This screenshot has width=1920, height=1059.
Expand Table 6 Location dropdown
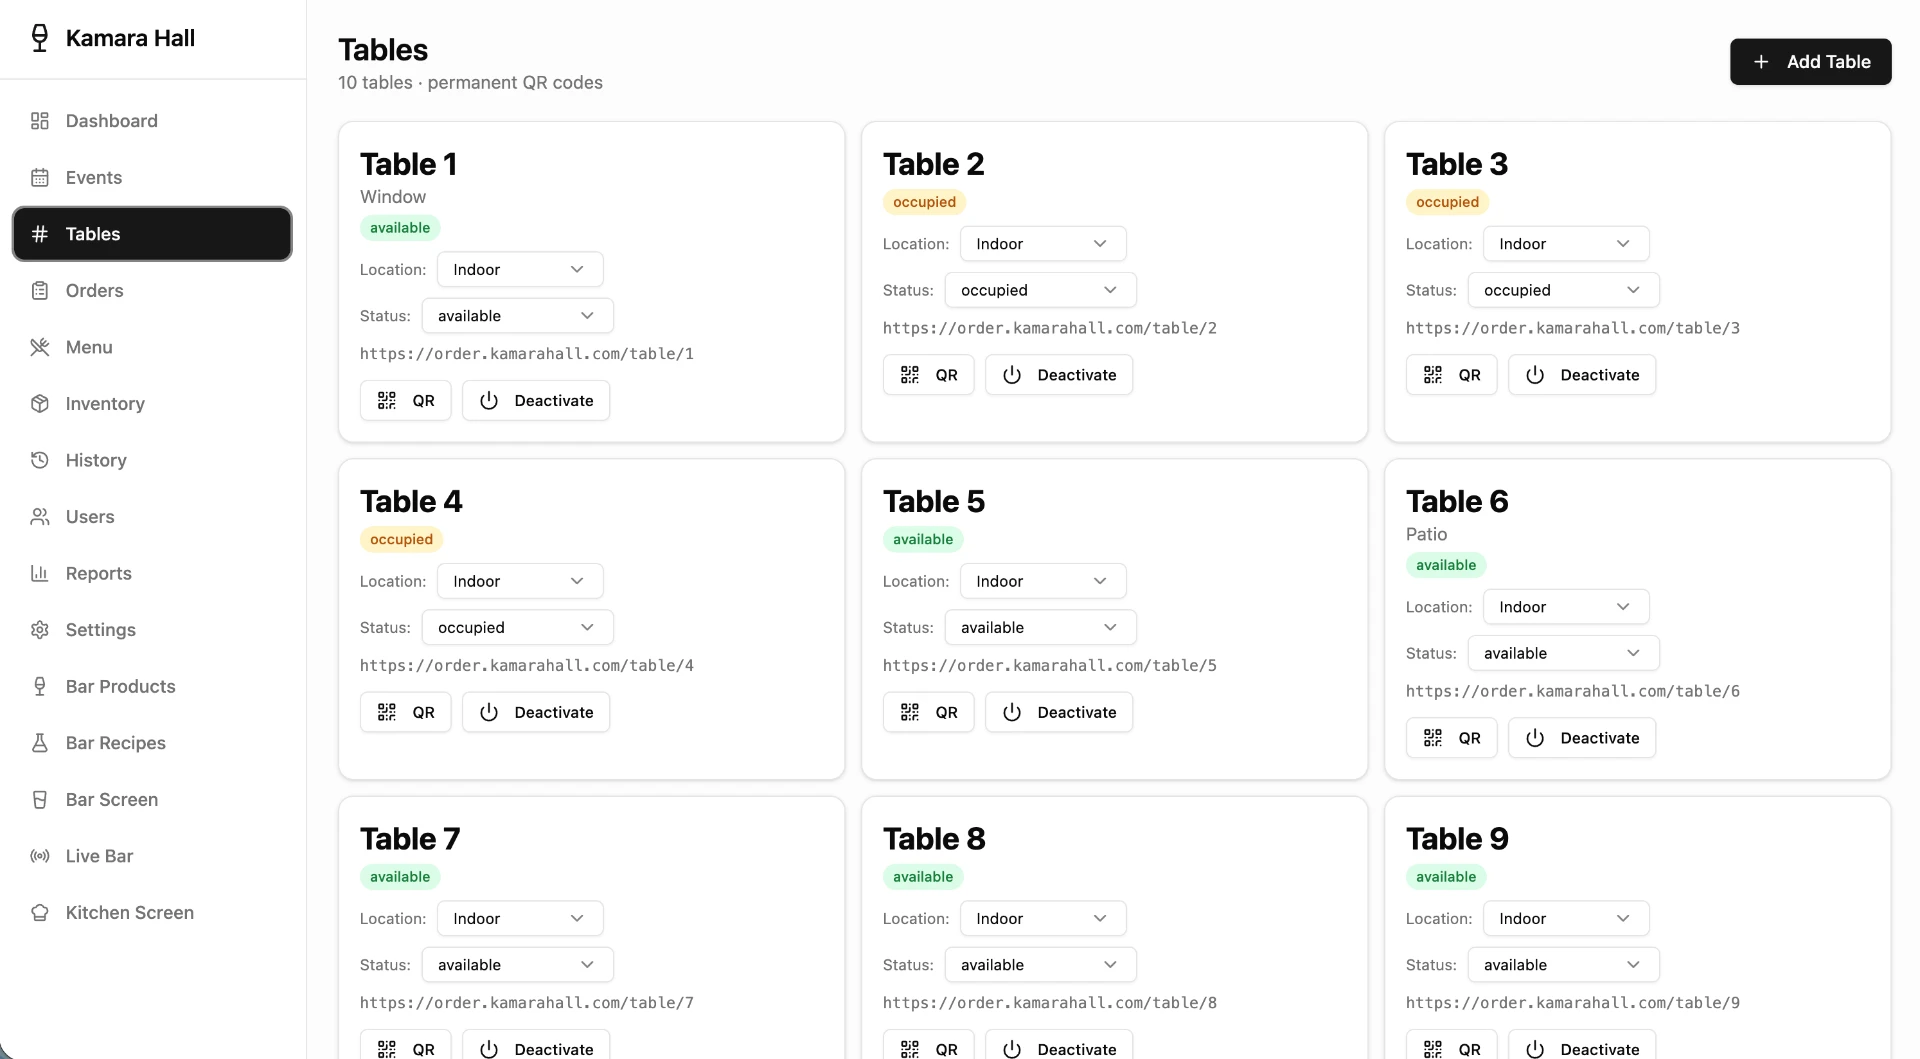(x=1566, y=607)
